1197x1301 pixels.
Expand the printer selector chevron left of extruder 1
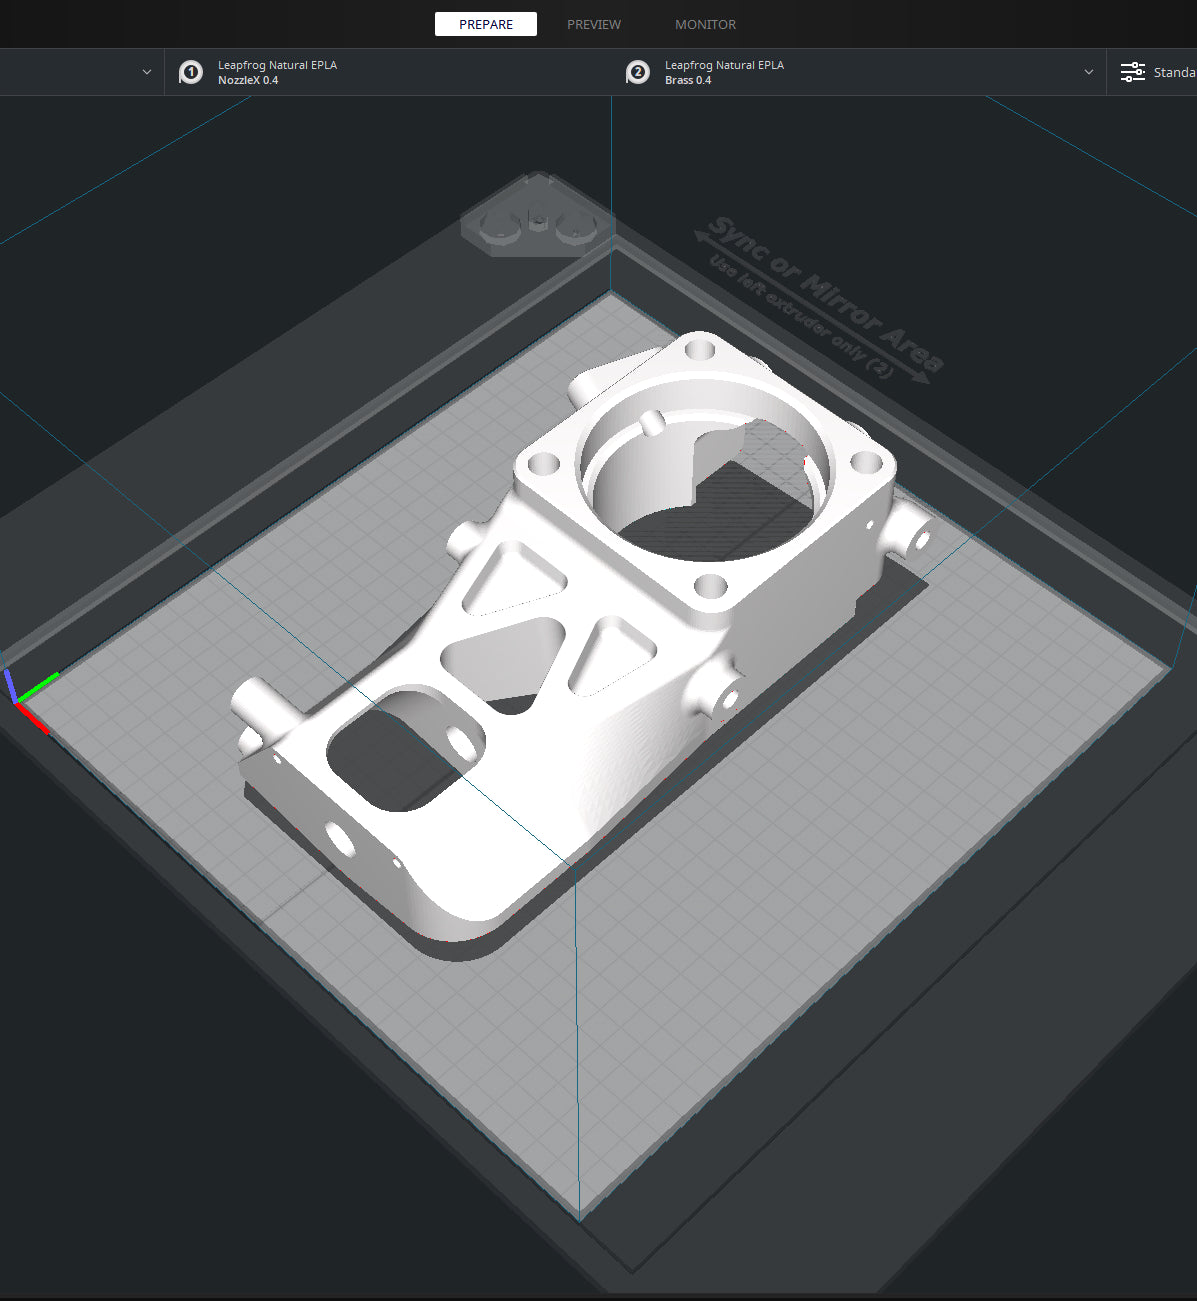pos(147,72)
